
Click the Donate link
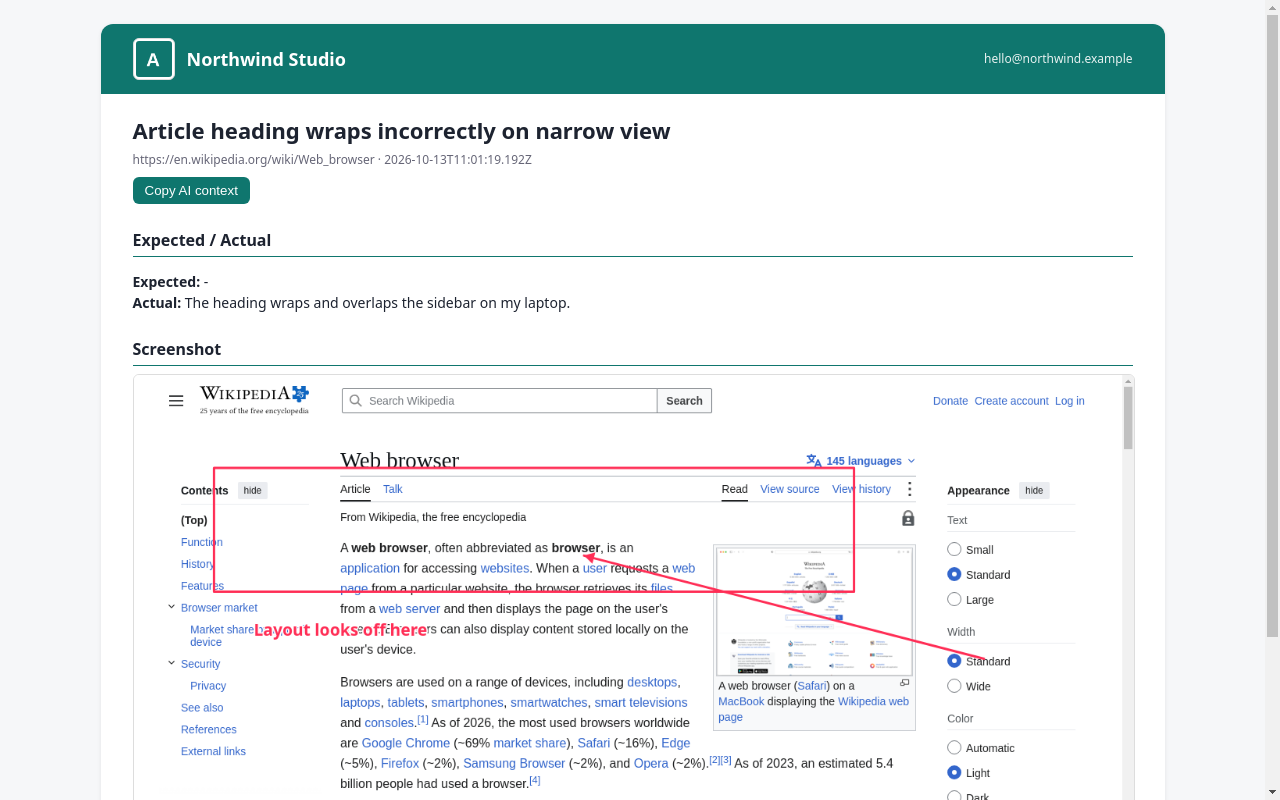pos(950,401)
